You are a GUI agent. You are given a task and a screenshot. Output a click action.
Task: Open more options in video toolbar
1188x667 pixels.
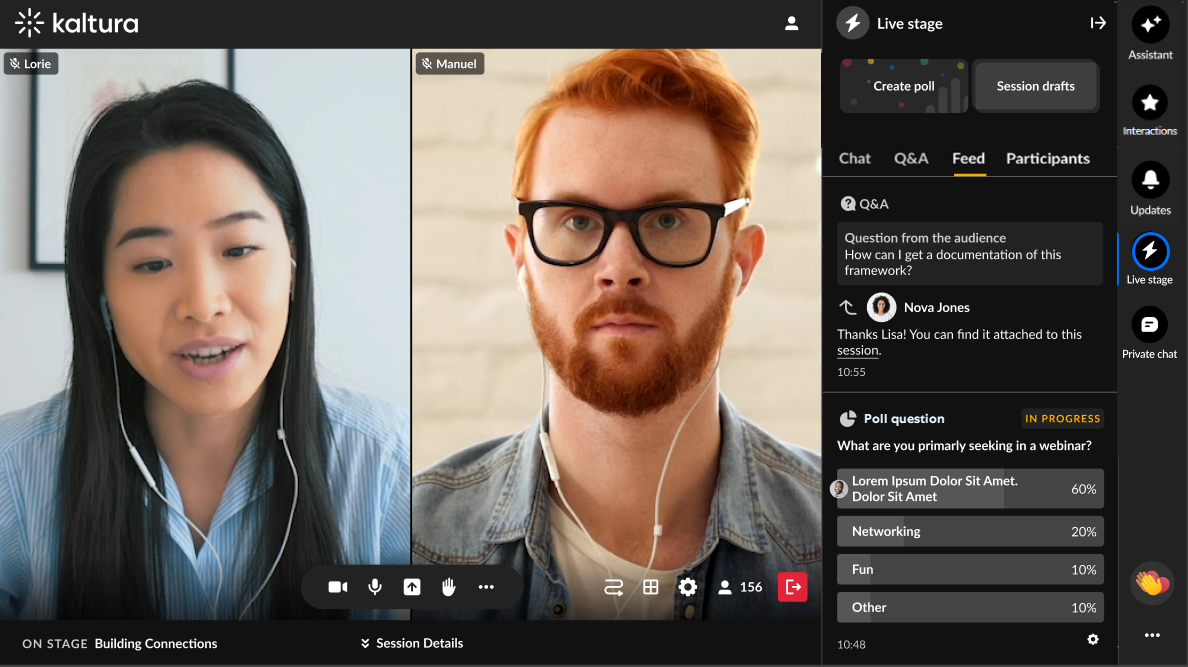[x=486, y=587]
